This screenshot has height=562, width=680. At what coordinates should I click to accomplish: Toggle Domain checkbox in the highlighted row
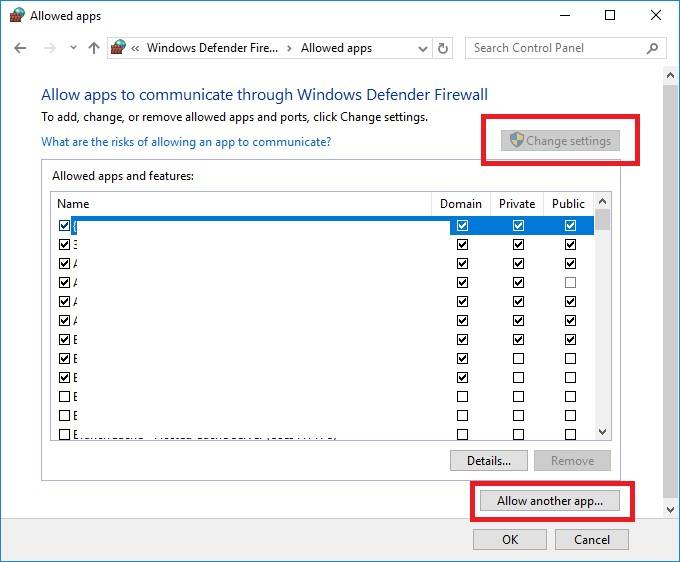tap(462, 225)
